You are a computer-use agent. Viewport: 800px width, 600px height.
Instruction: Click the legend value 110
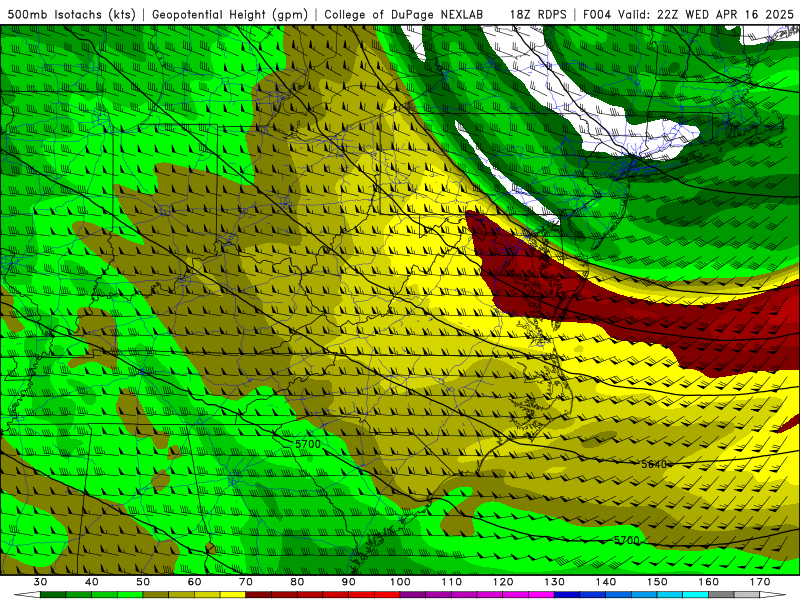point(452,582)
